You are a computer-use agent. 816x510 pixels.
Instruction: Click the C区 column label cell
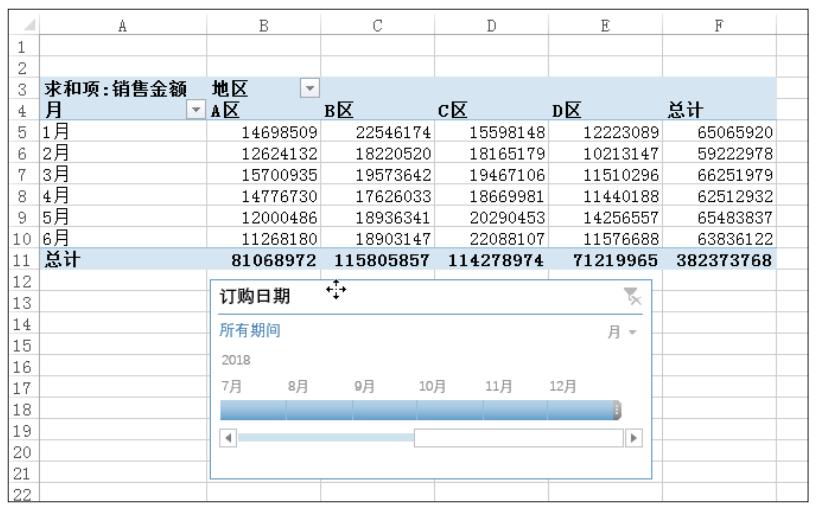click(x=491, y=110)
